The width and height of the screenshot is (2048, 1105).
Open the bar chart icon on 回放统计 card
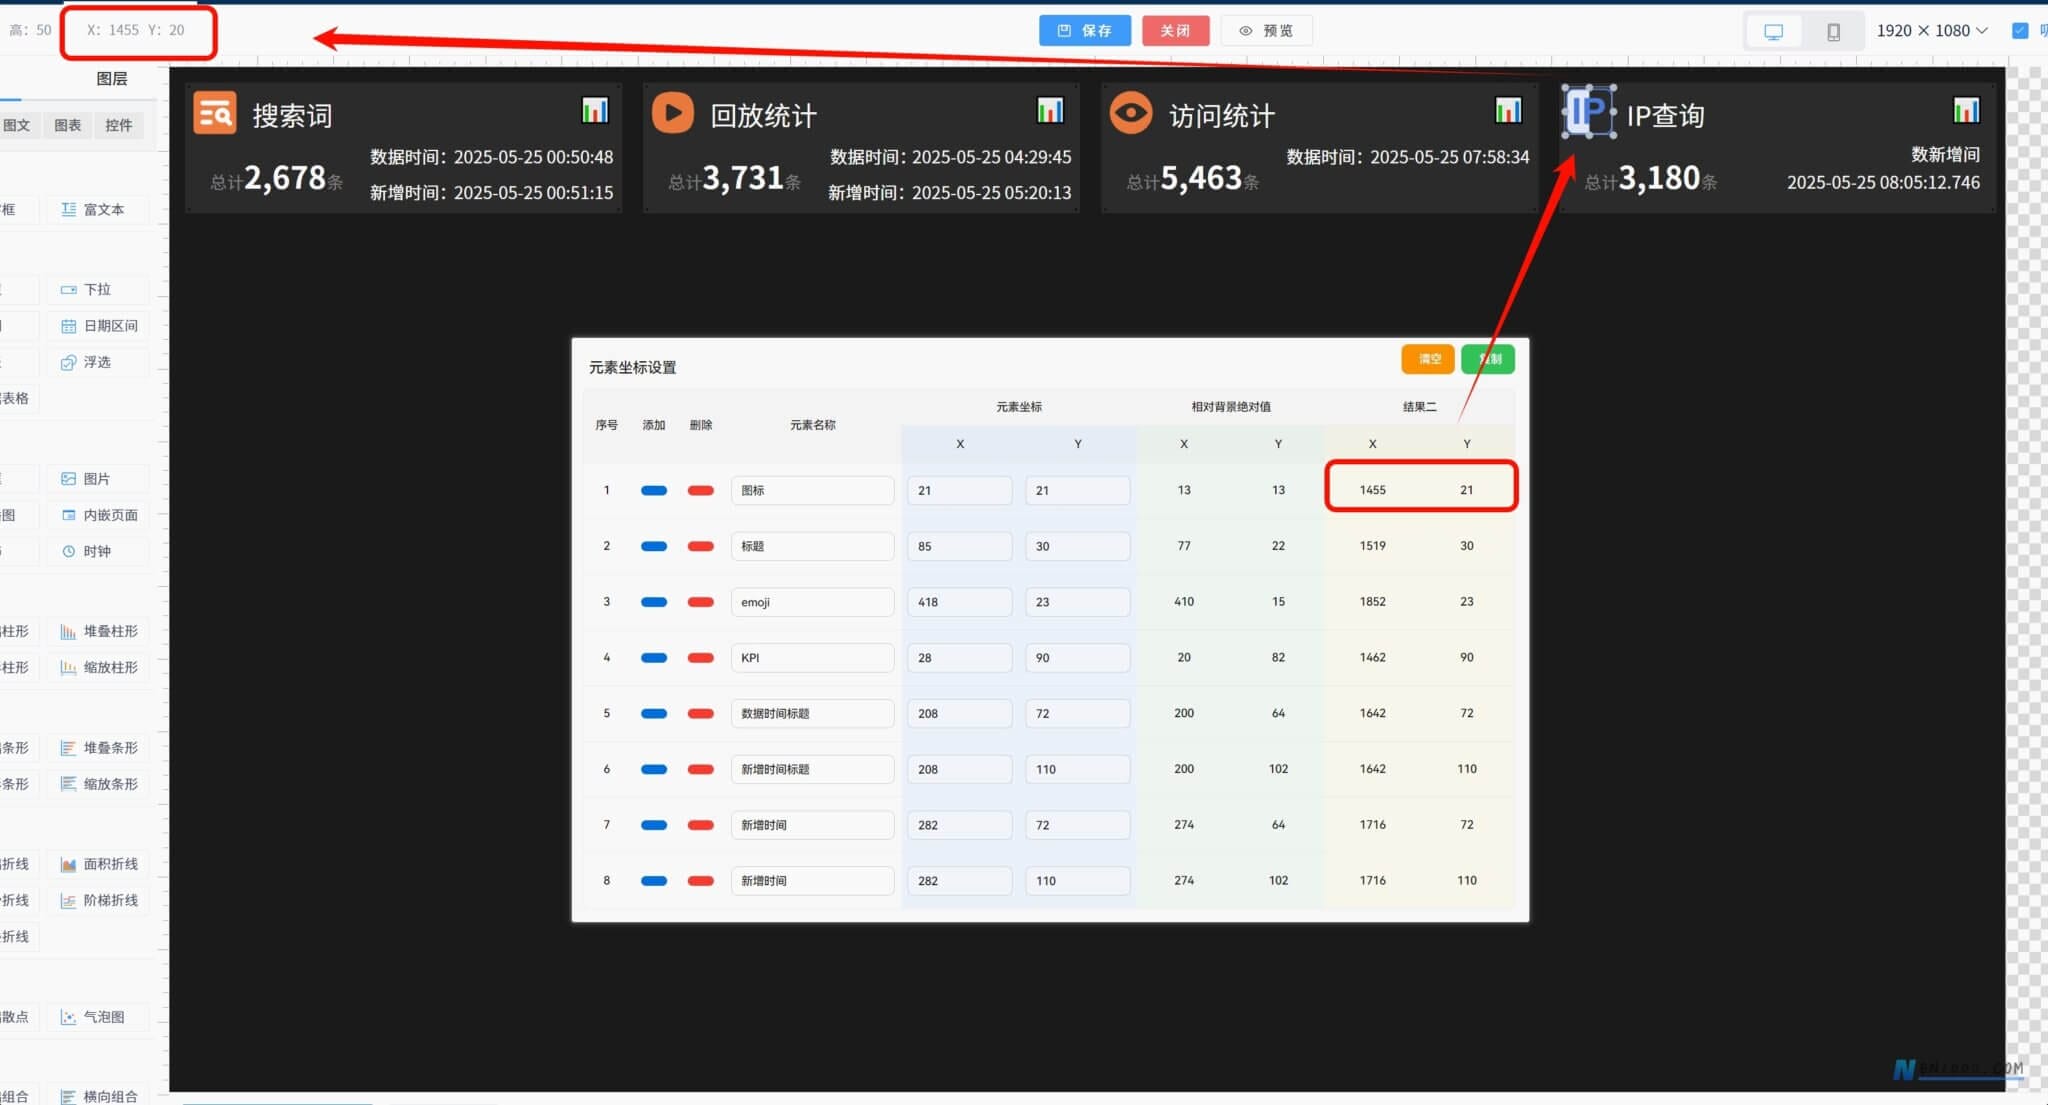tap(1050, 110)
